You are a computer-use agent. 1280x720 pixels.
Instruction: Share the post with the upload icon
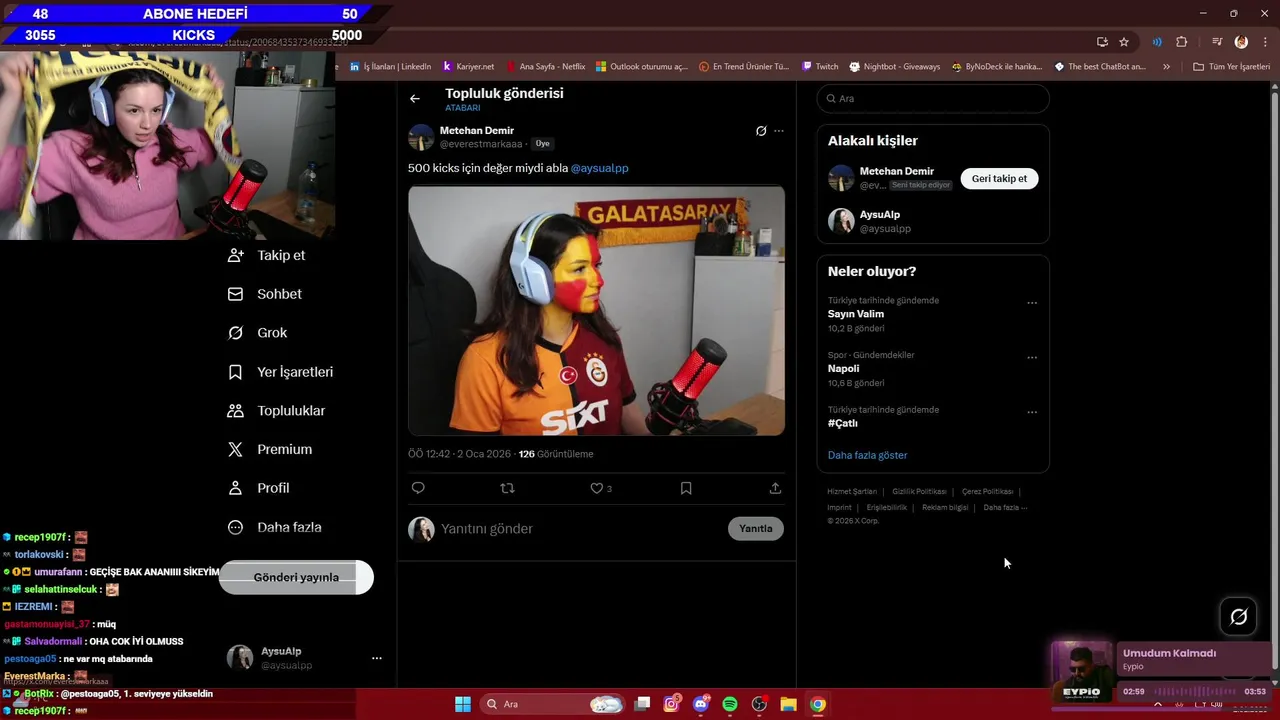point(775,488)
